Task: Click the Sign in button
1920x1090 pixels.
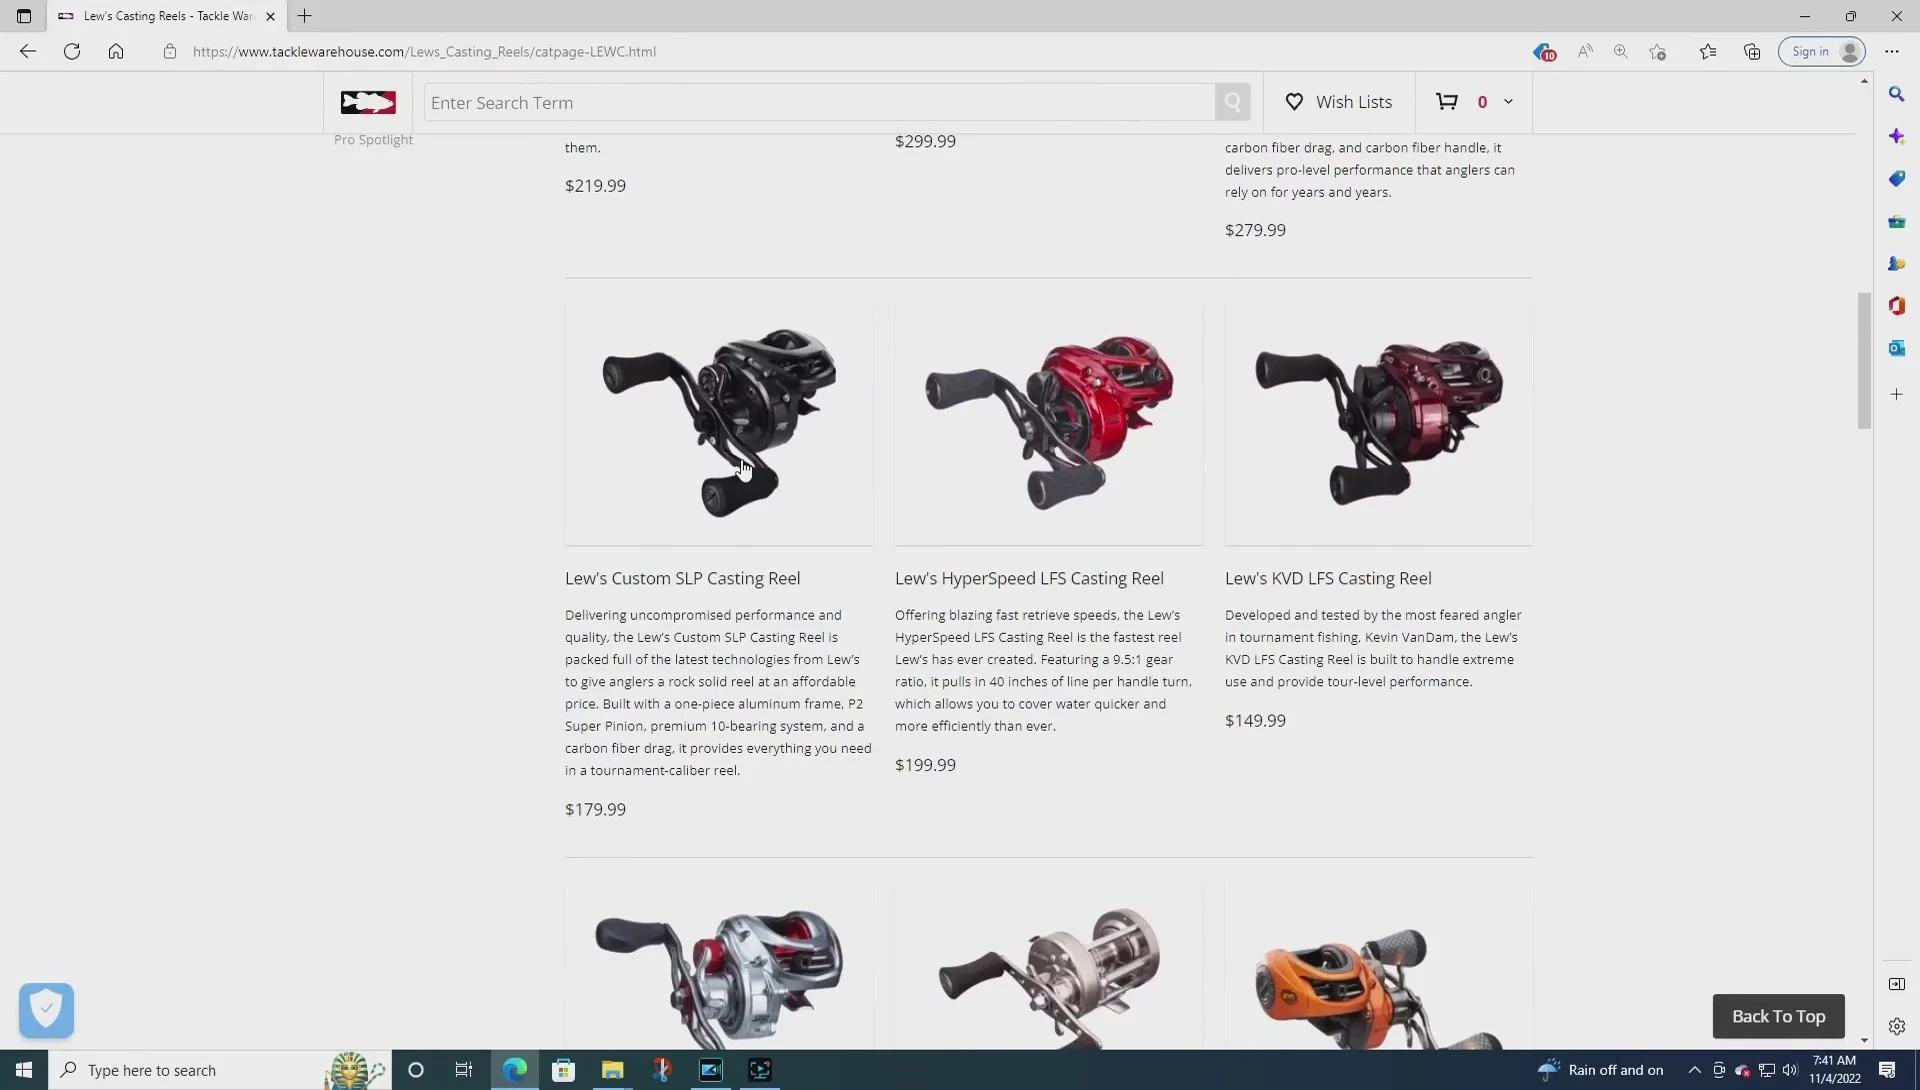Action: pos(1822,51)
